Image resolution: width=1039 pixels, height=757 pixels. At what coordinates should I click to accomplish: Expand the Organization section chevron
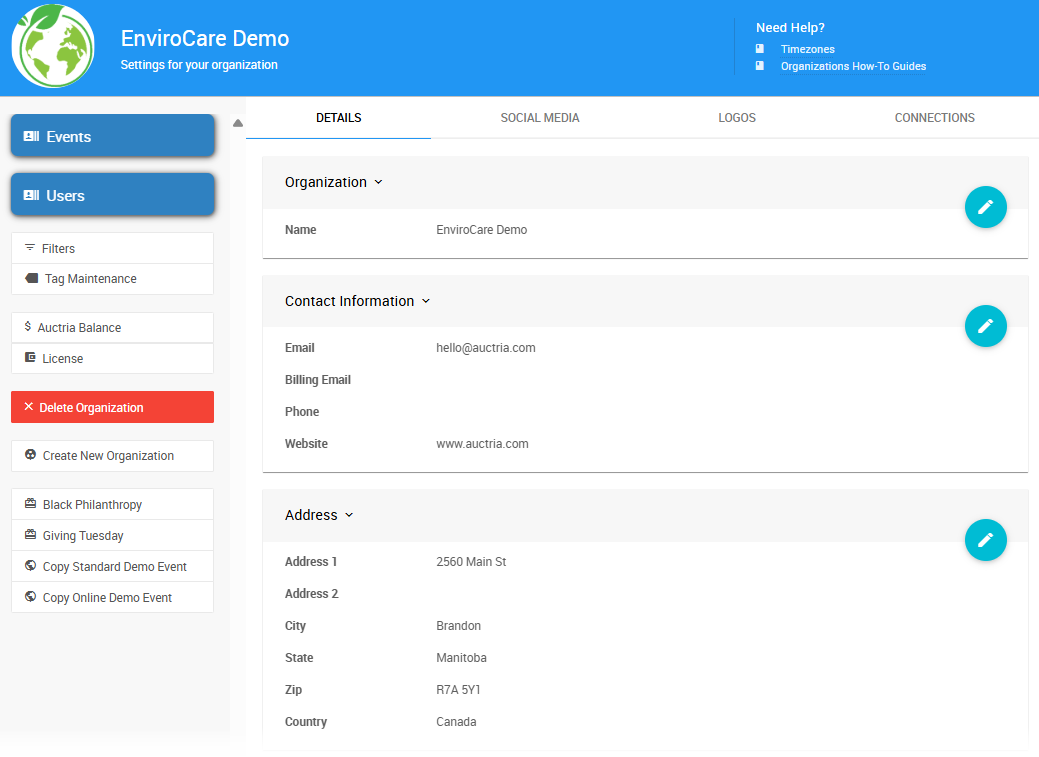coord(378,182)
